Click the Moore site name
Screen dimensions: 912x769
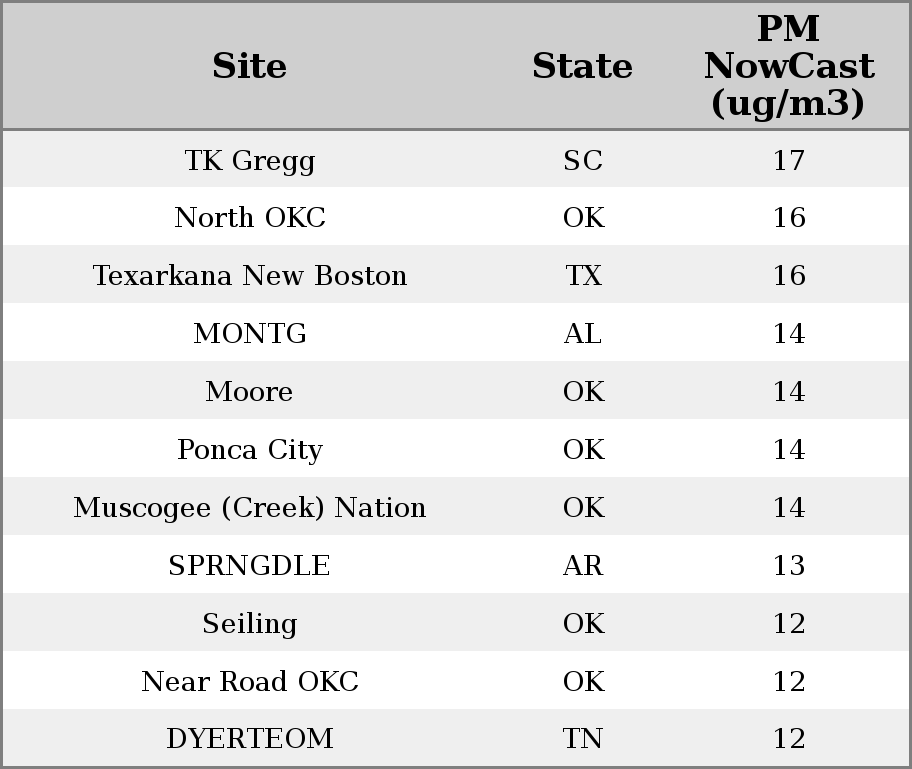(x=250, y=392)
